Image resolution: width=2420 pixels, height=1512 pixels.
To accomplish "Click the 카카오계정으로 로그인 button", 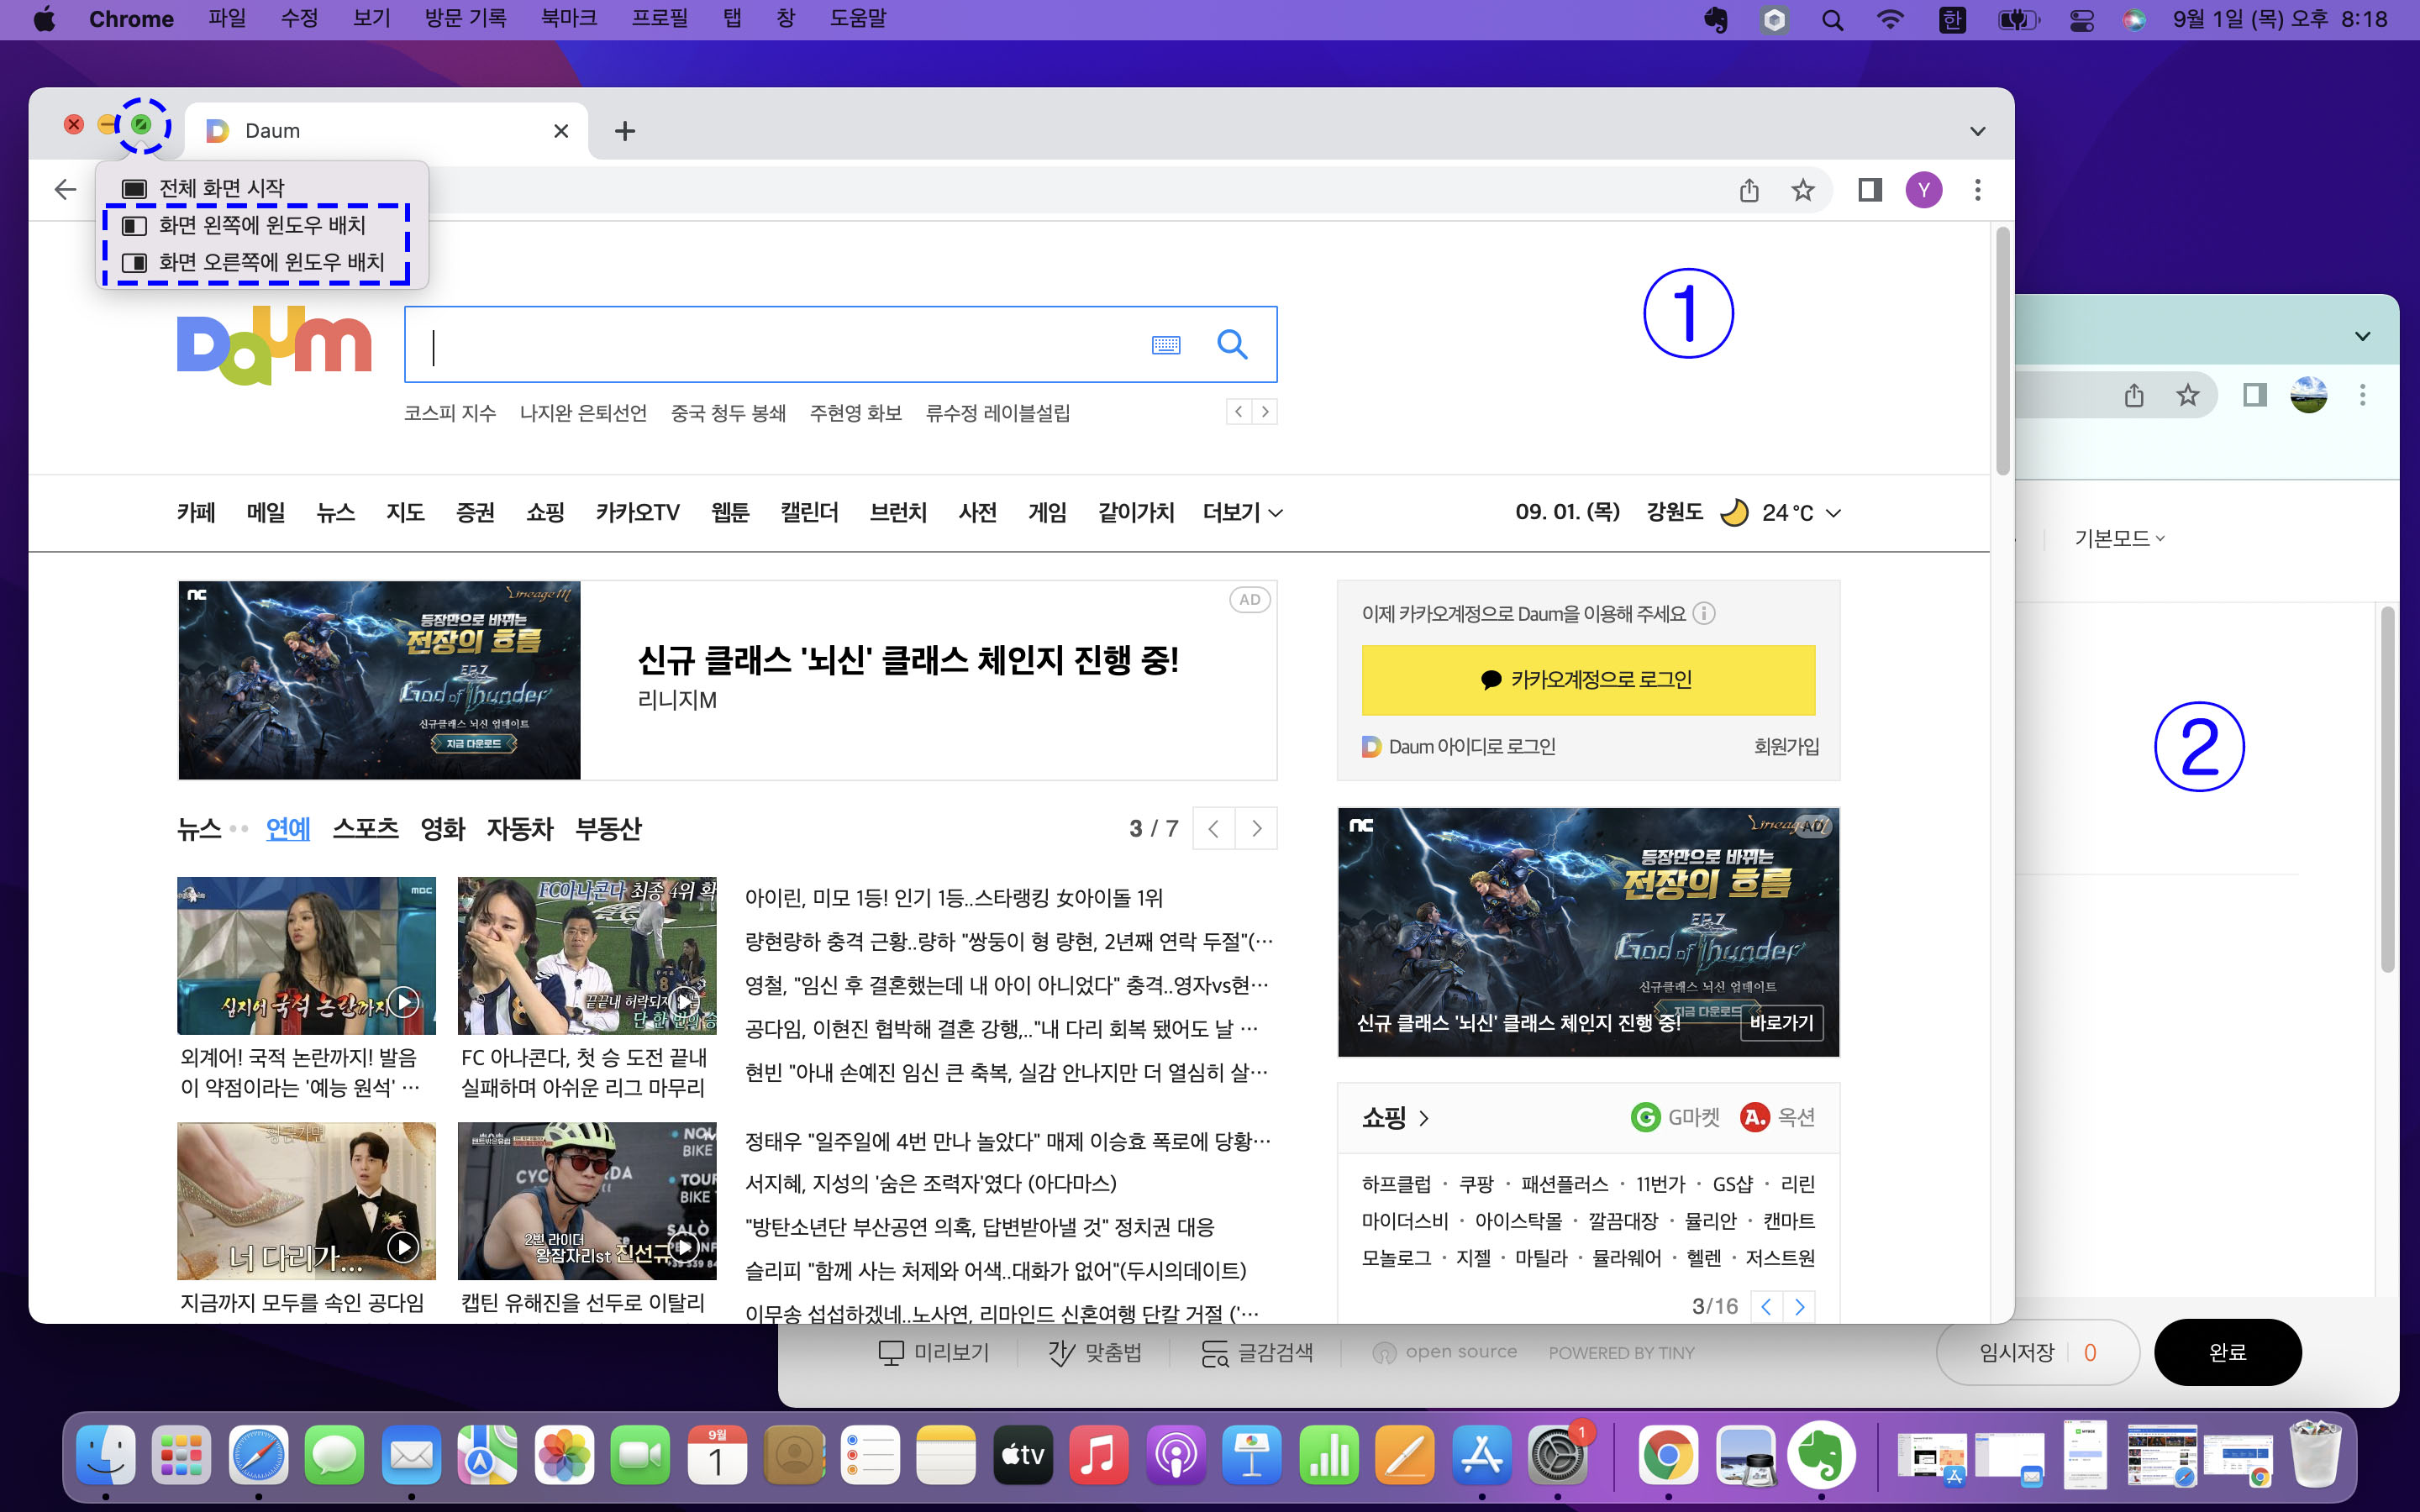I will click(1588, 680).
